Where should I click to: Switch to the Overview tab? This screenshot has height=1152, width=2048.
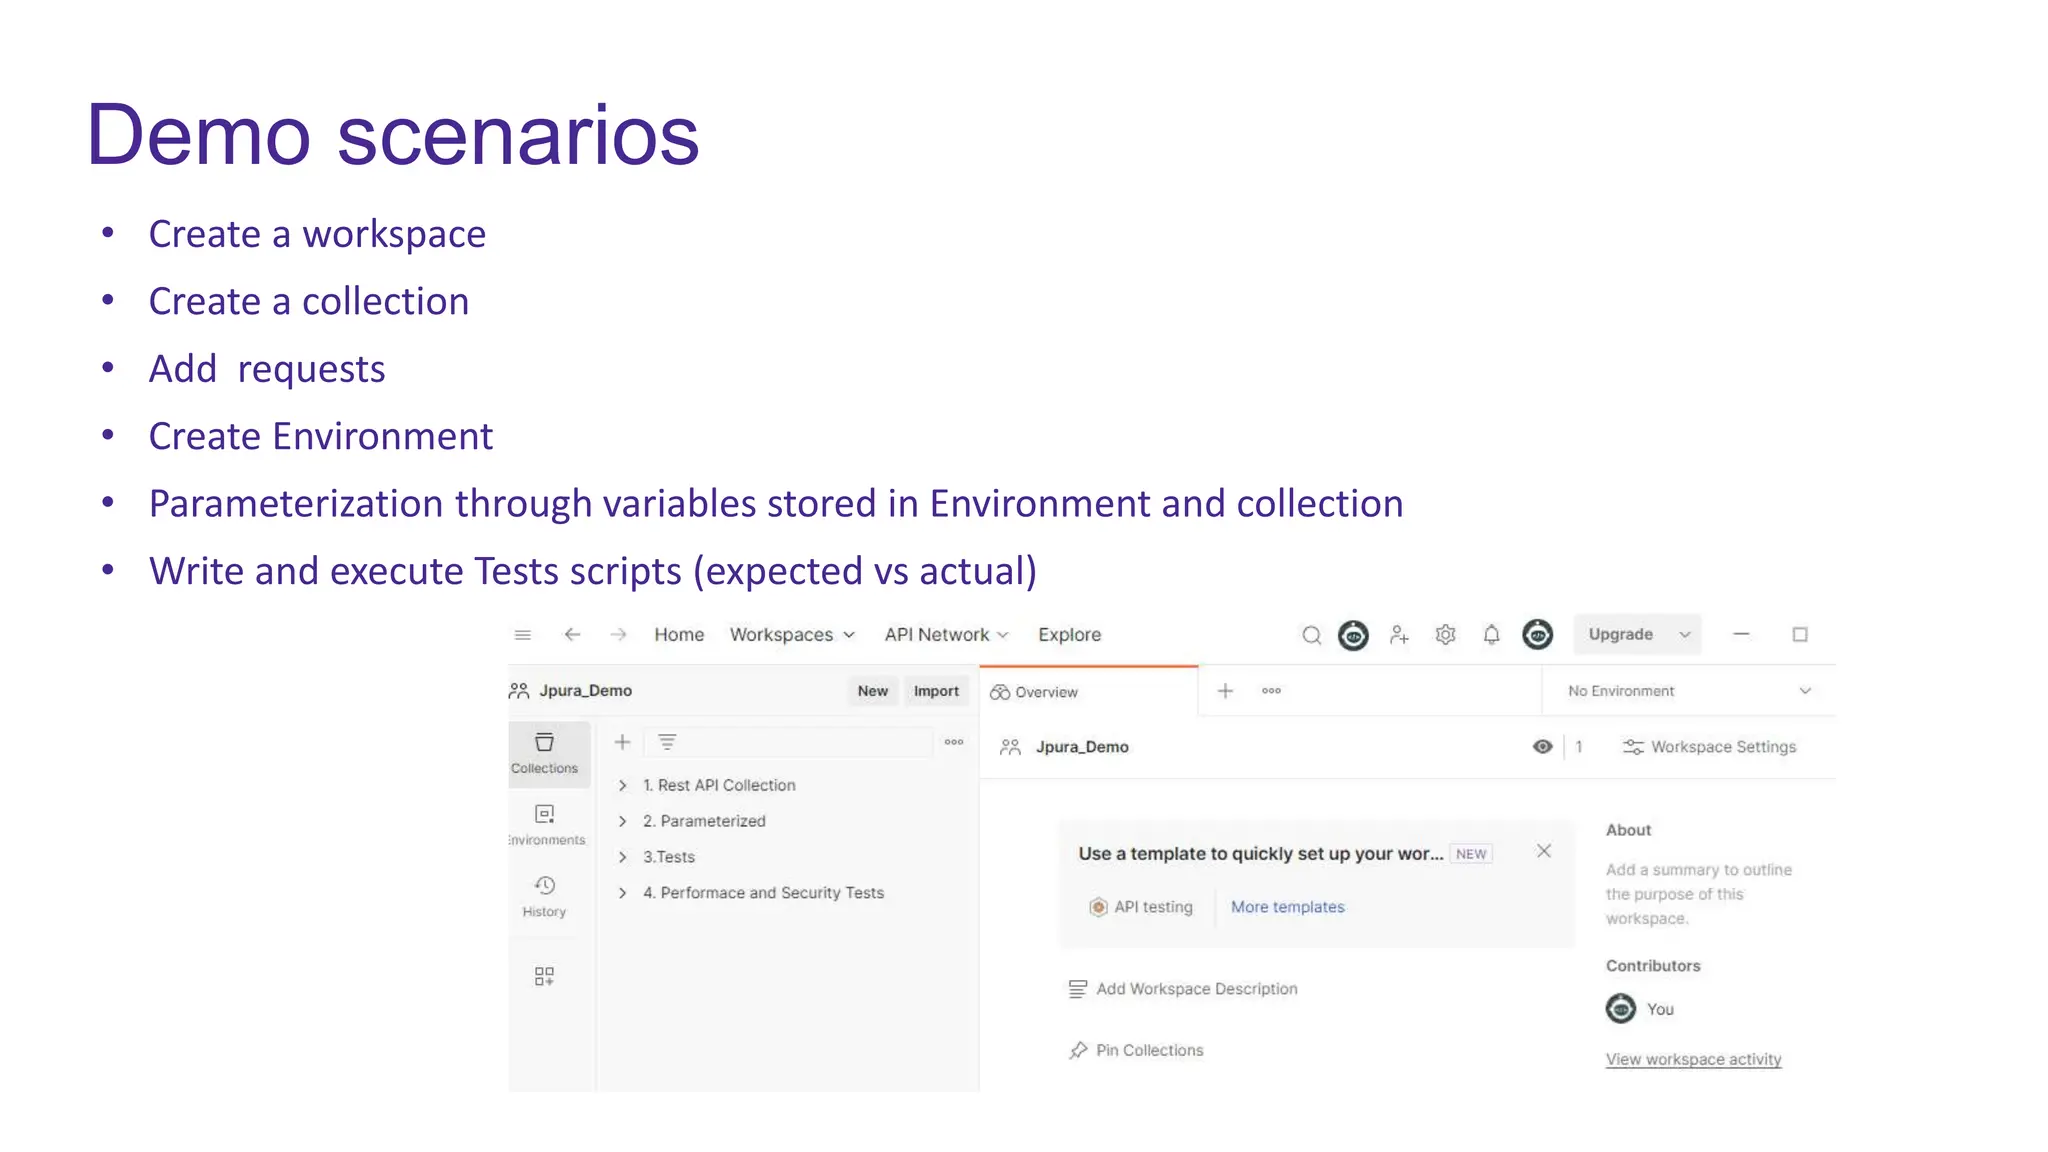click(1088, 691)
